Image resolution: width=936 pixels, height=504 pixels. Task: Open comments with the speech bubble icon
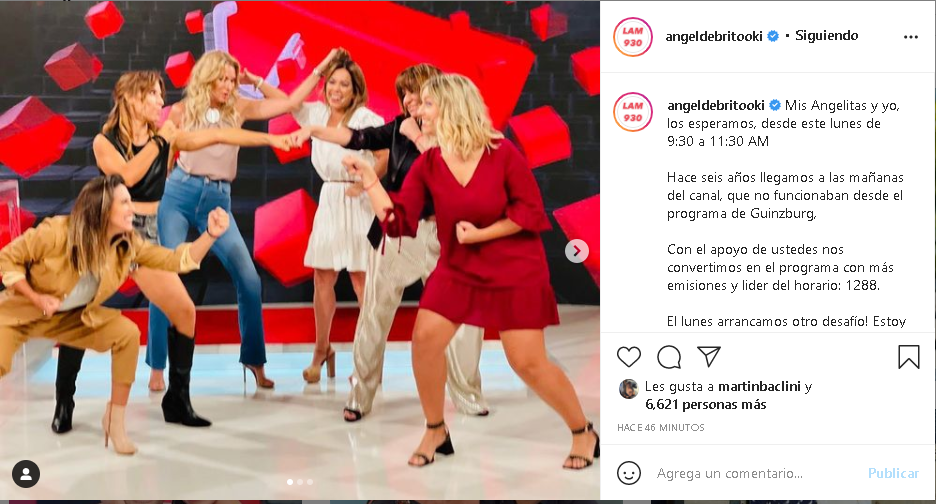coord(669,357)
